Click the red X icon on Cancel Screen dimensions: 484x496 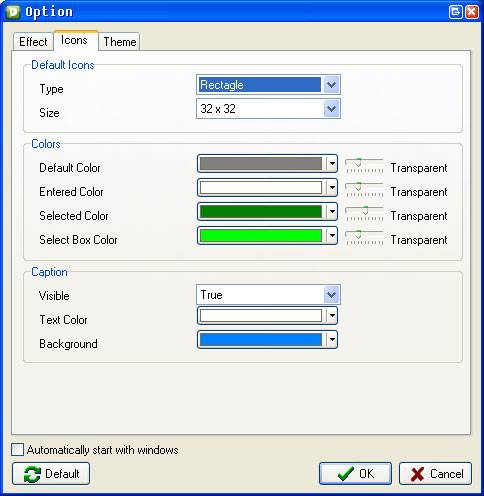417,474
